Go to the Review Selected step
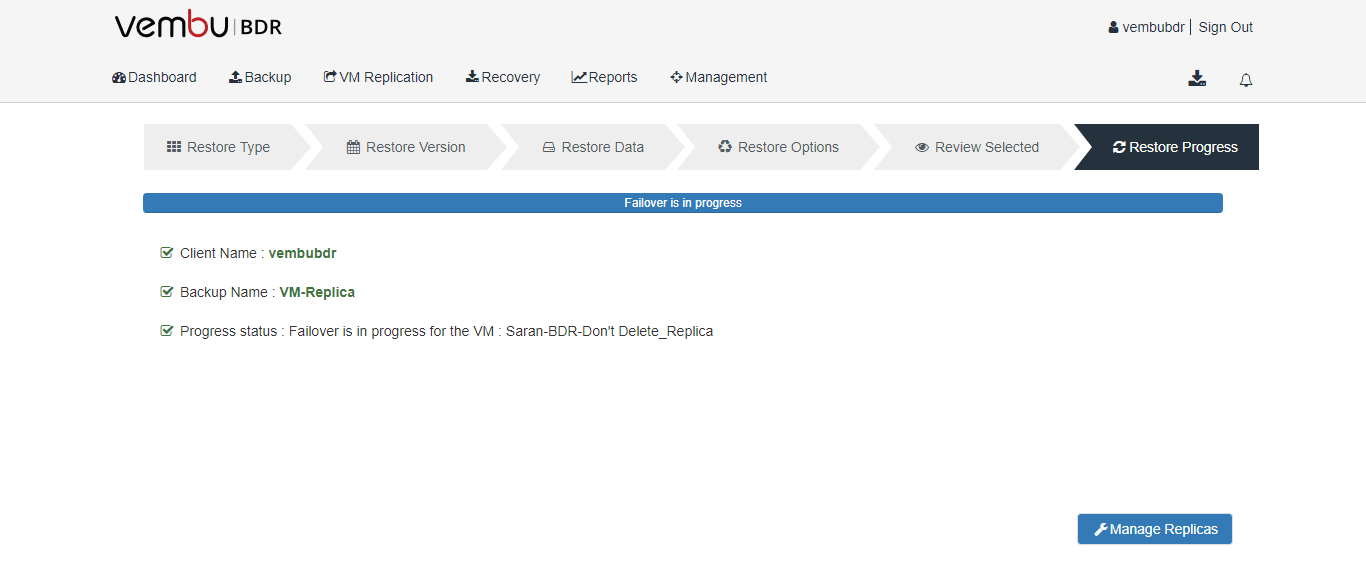 pyautogui.click(x=976, y=147)
